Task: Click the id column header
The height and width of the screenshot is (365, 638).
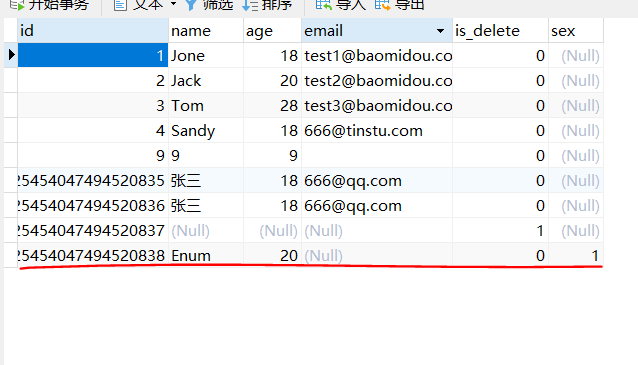Action: 93,31
